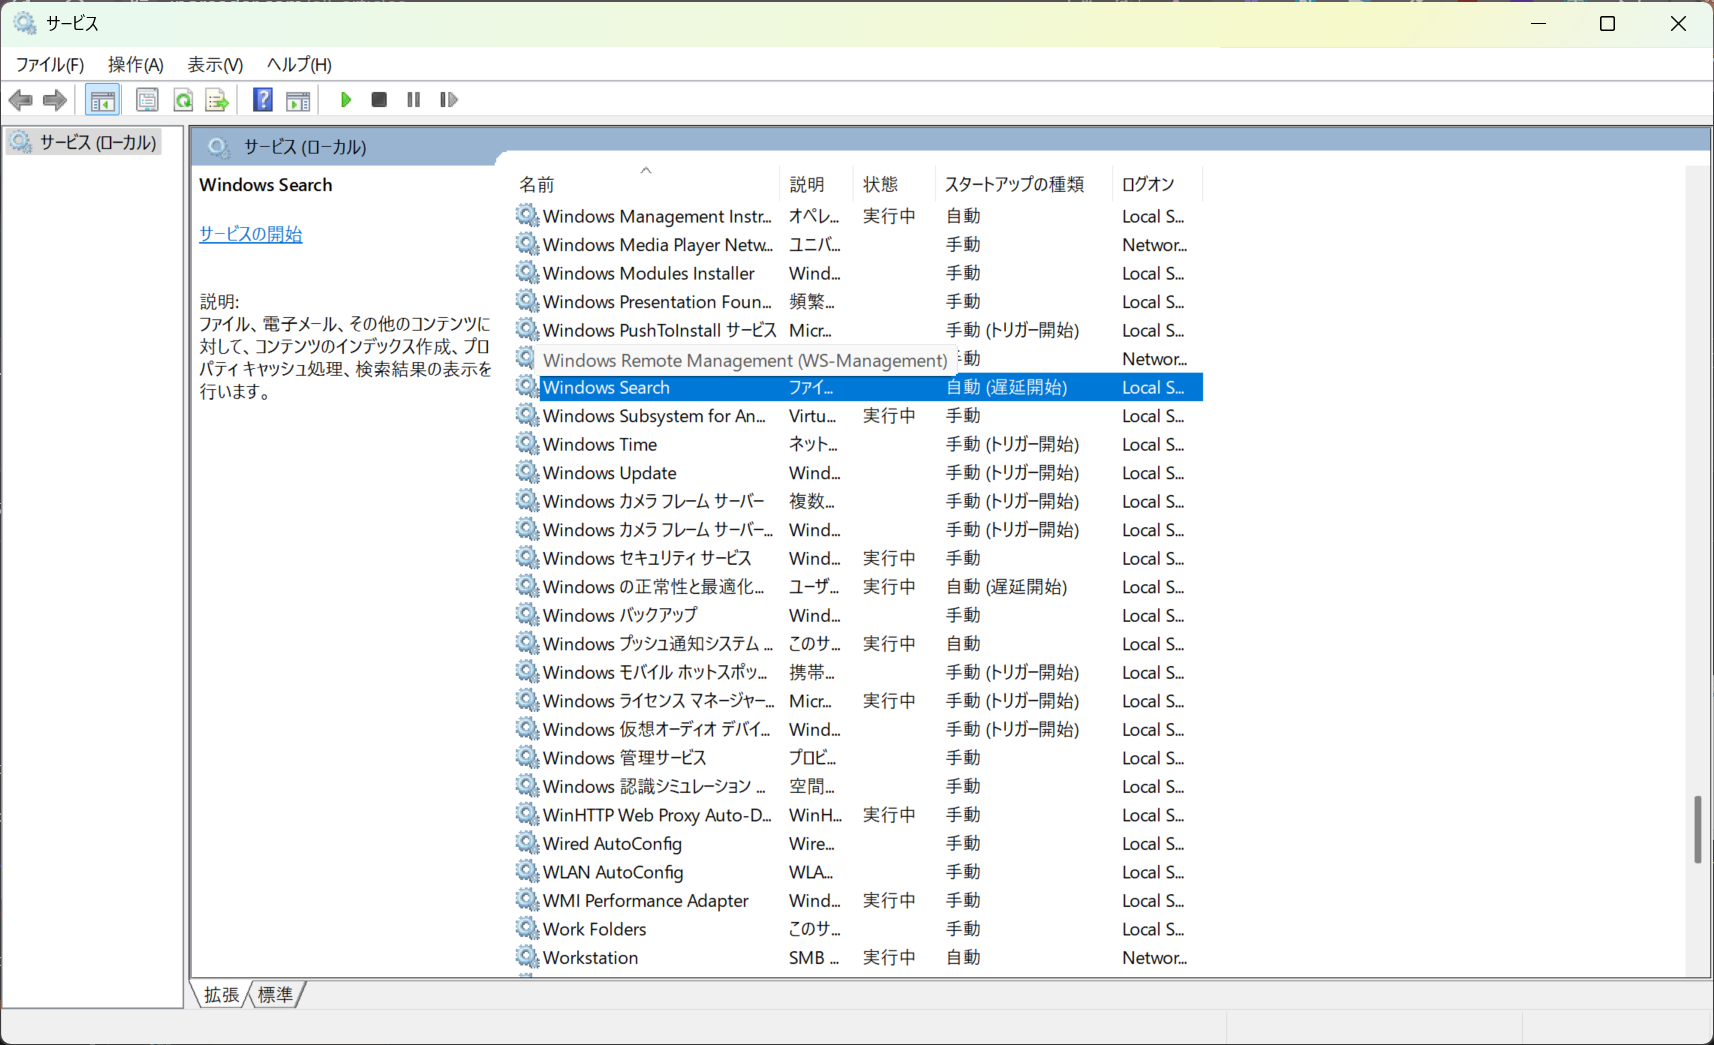Select Windows セキュリティ サービス row

(858, 558)
